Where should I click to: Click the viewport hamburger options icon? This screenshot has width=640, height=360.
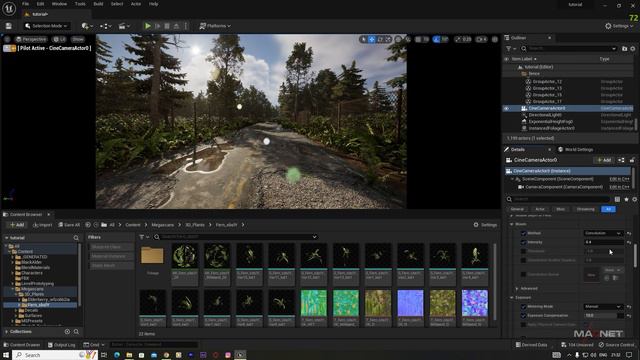[x=7, y=39]
